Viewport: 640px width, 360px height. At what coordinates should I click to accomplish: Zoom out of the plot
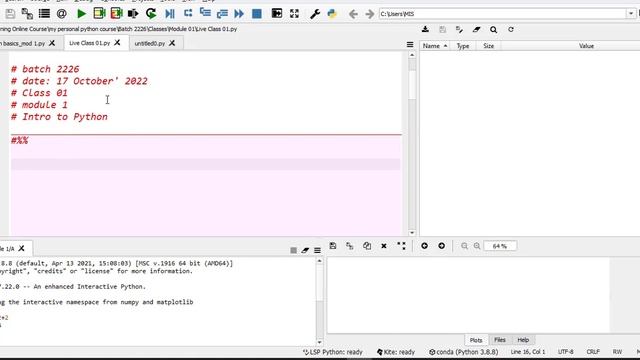[464, 246]
